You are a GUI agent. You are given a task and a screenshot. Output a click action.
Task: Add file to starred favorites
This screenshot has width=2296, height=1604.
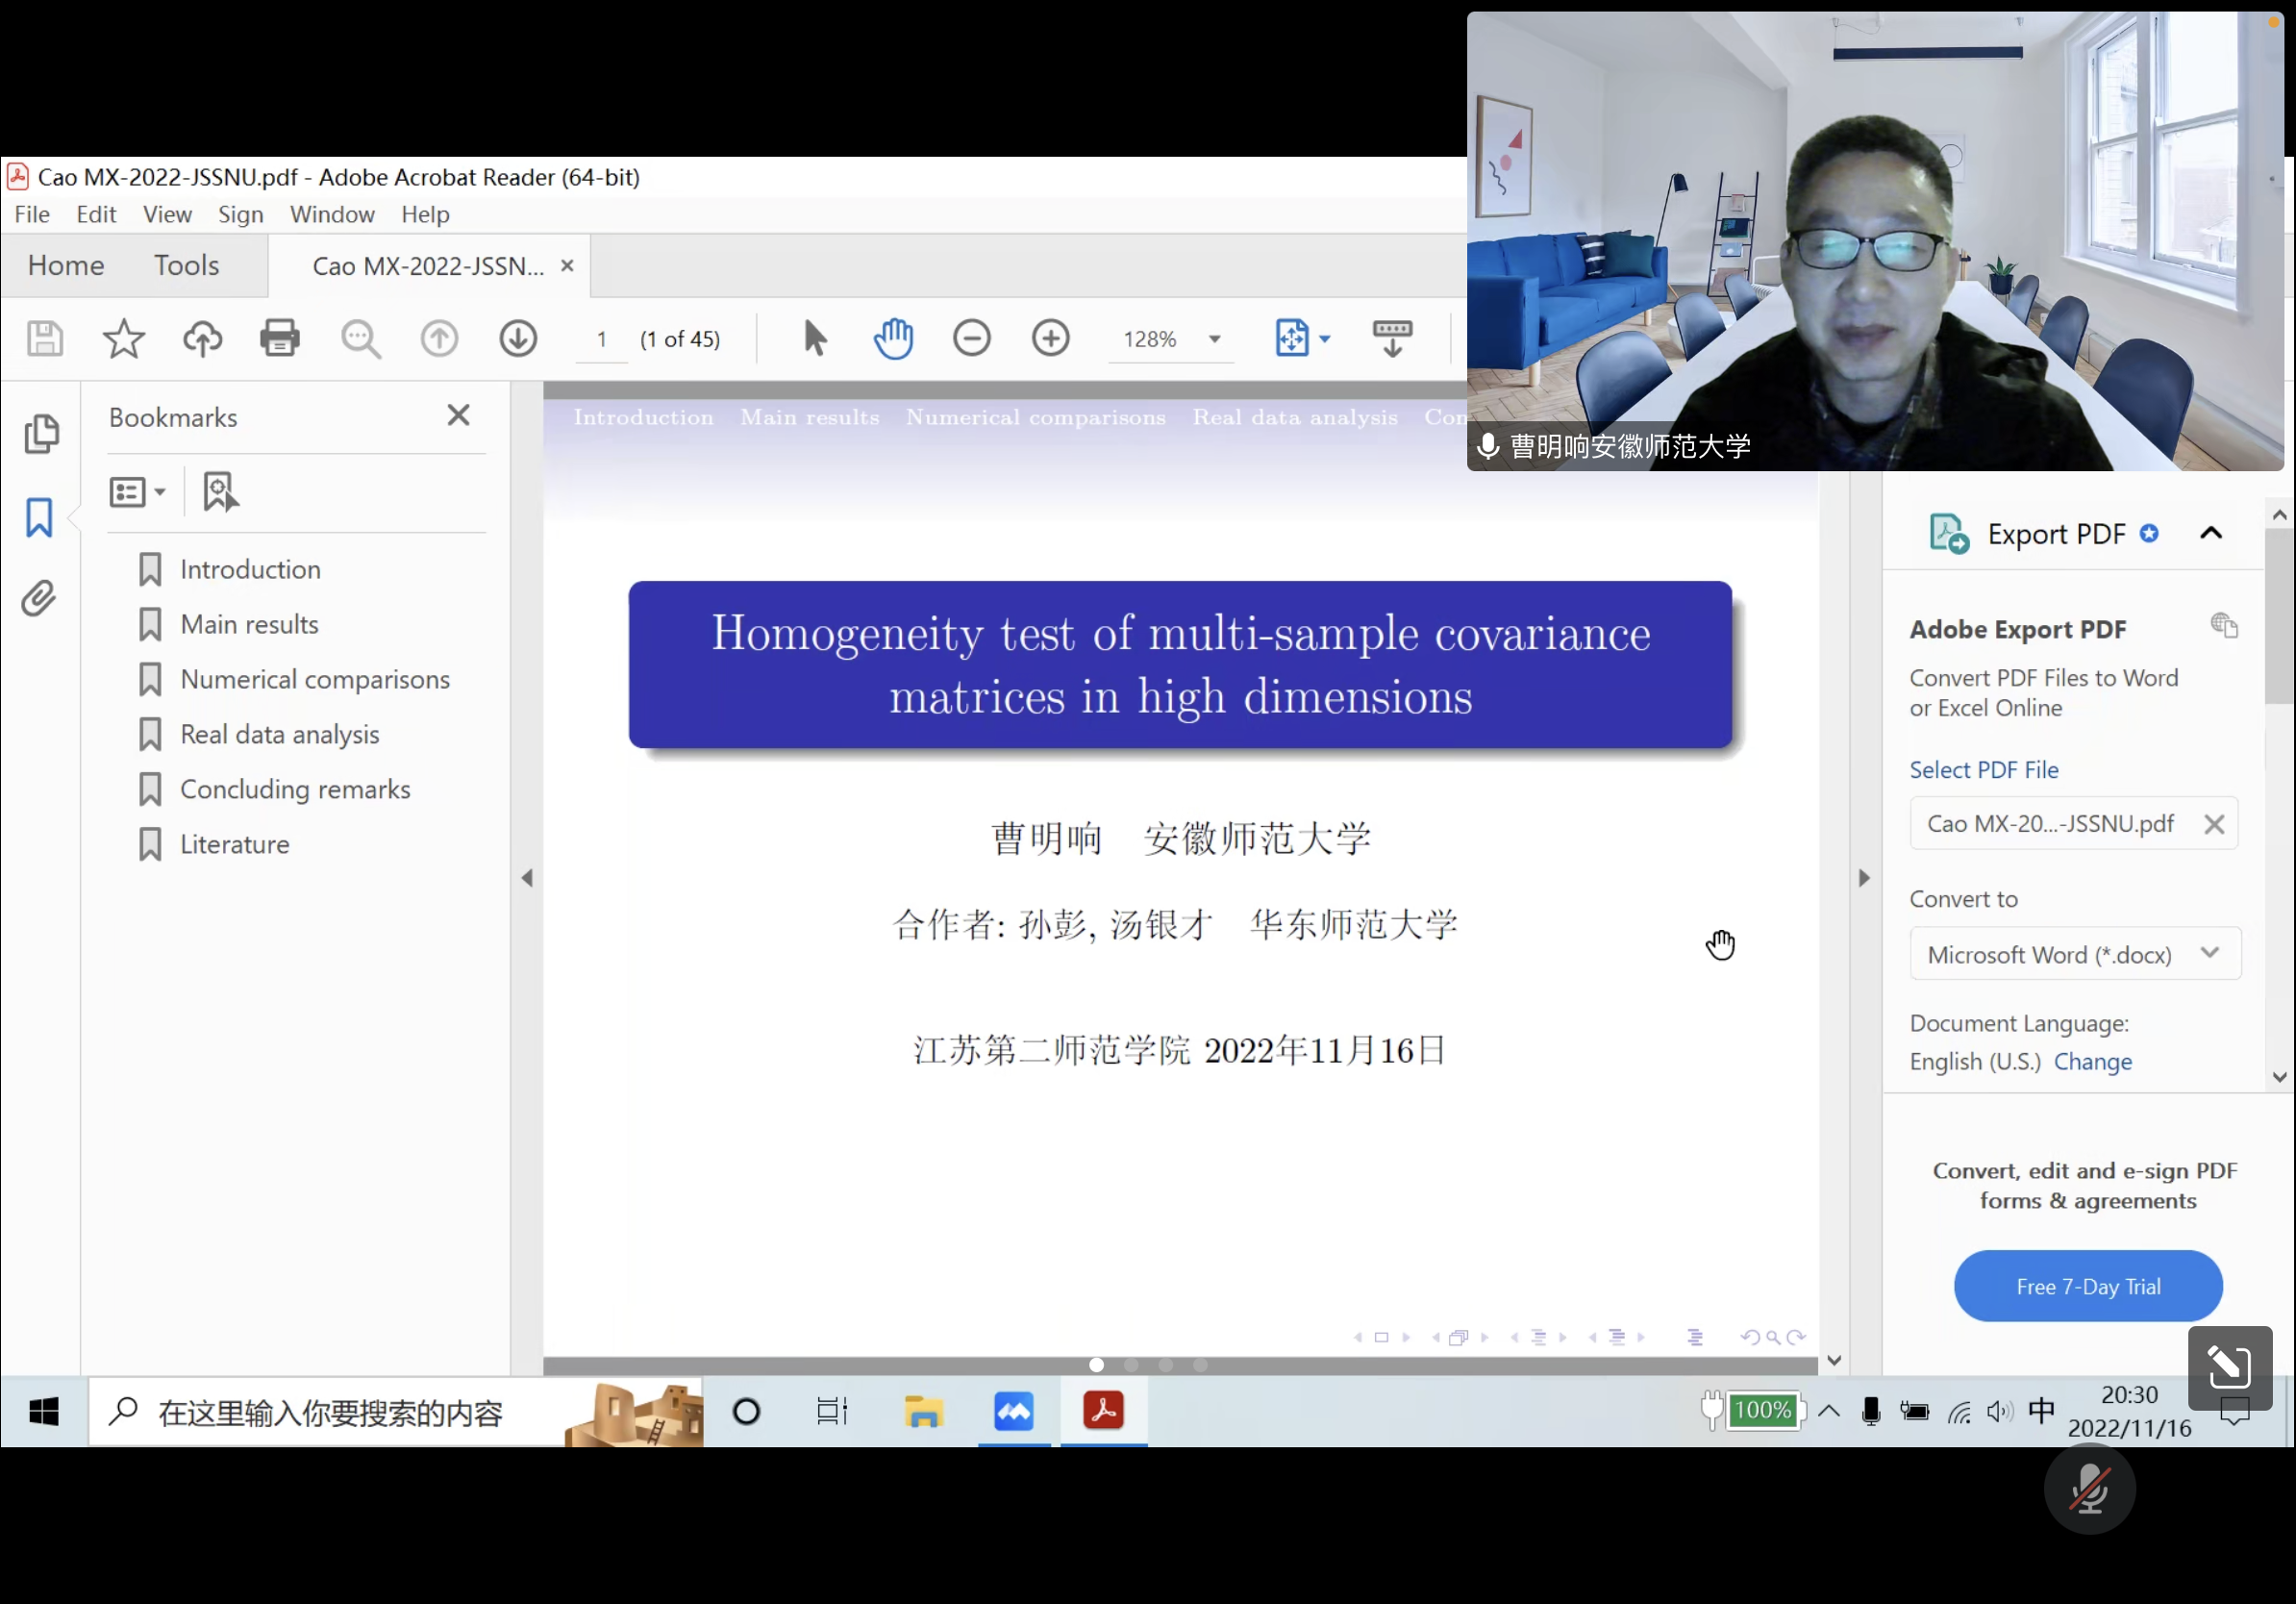pyautogui.click(x=123, y=338)
